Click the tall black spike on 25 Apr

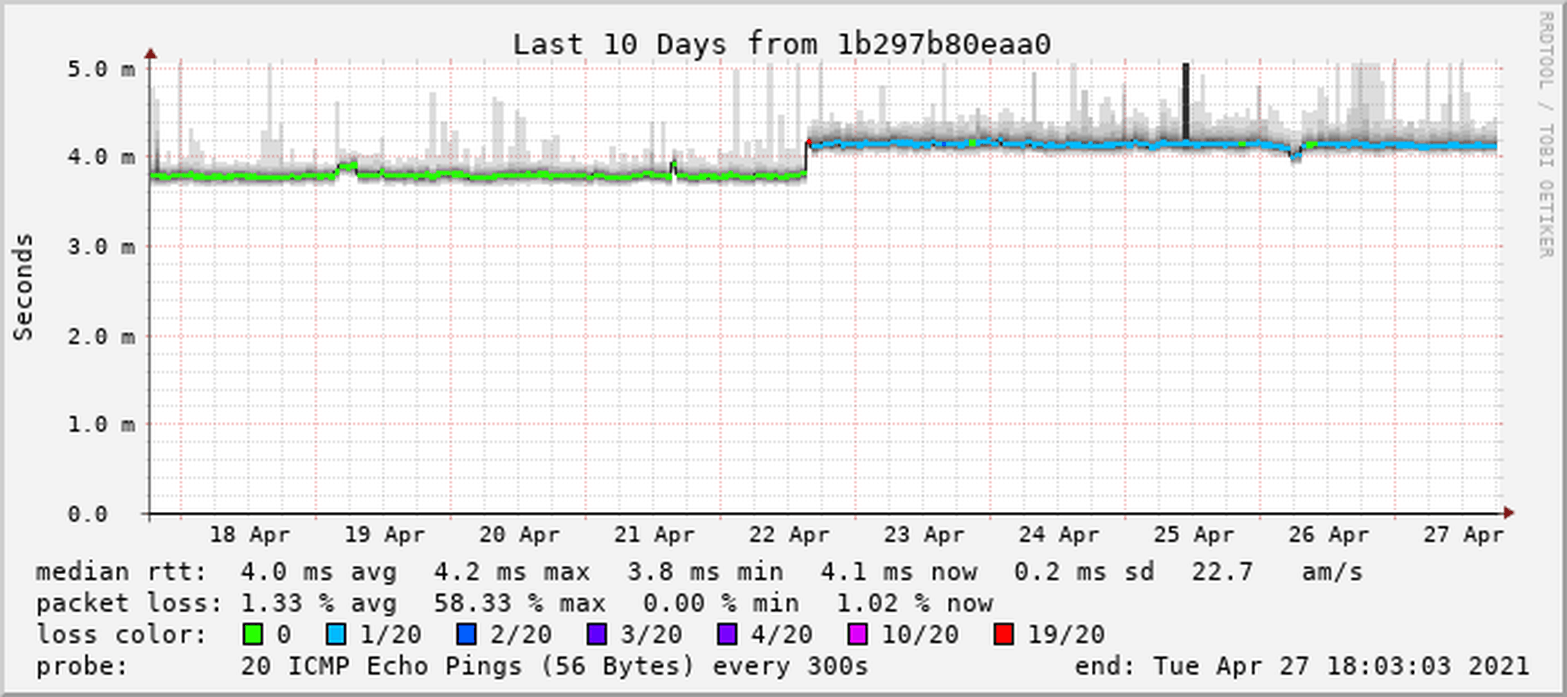[x=1185, y=101]
